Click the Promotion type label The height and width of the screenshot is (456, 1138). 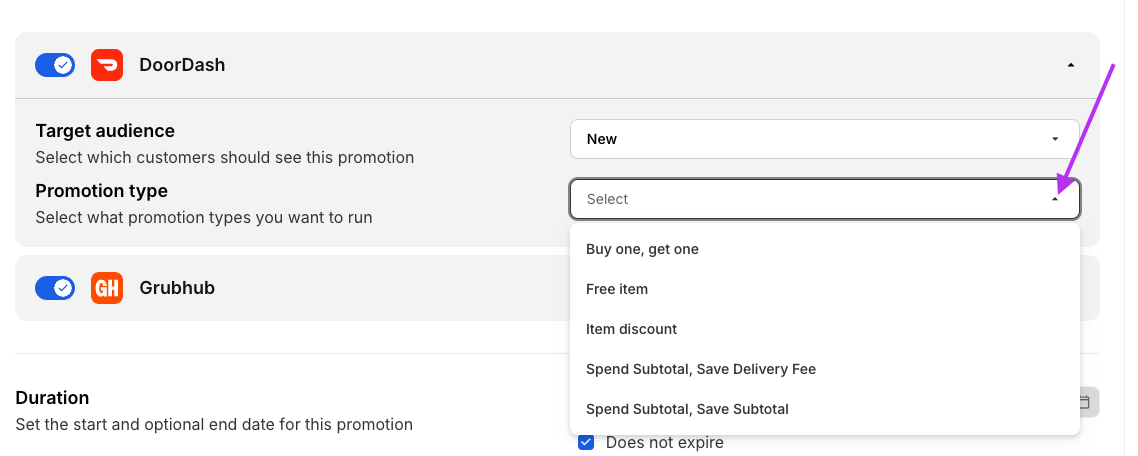(x=101, y=190)
